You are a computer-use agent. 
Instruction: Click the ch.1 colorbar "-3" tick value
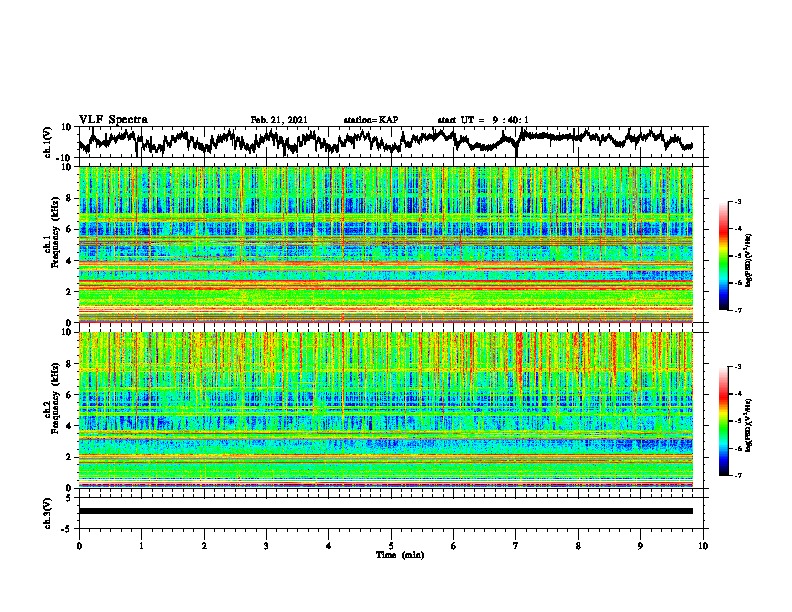(737, 201)
